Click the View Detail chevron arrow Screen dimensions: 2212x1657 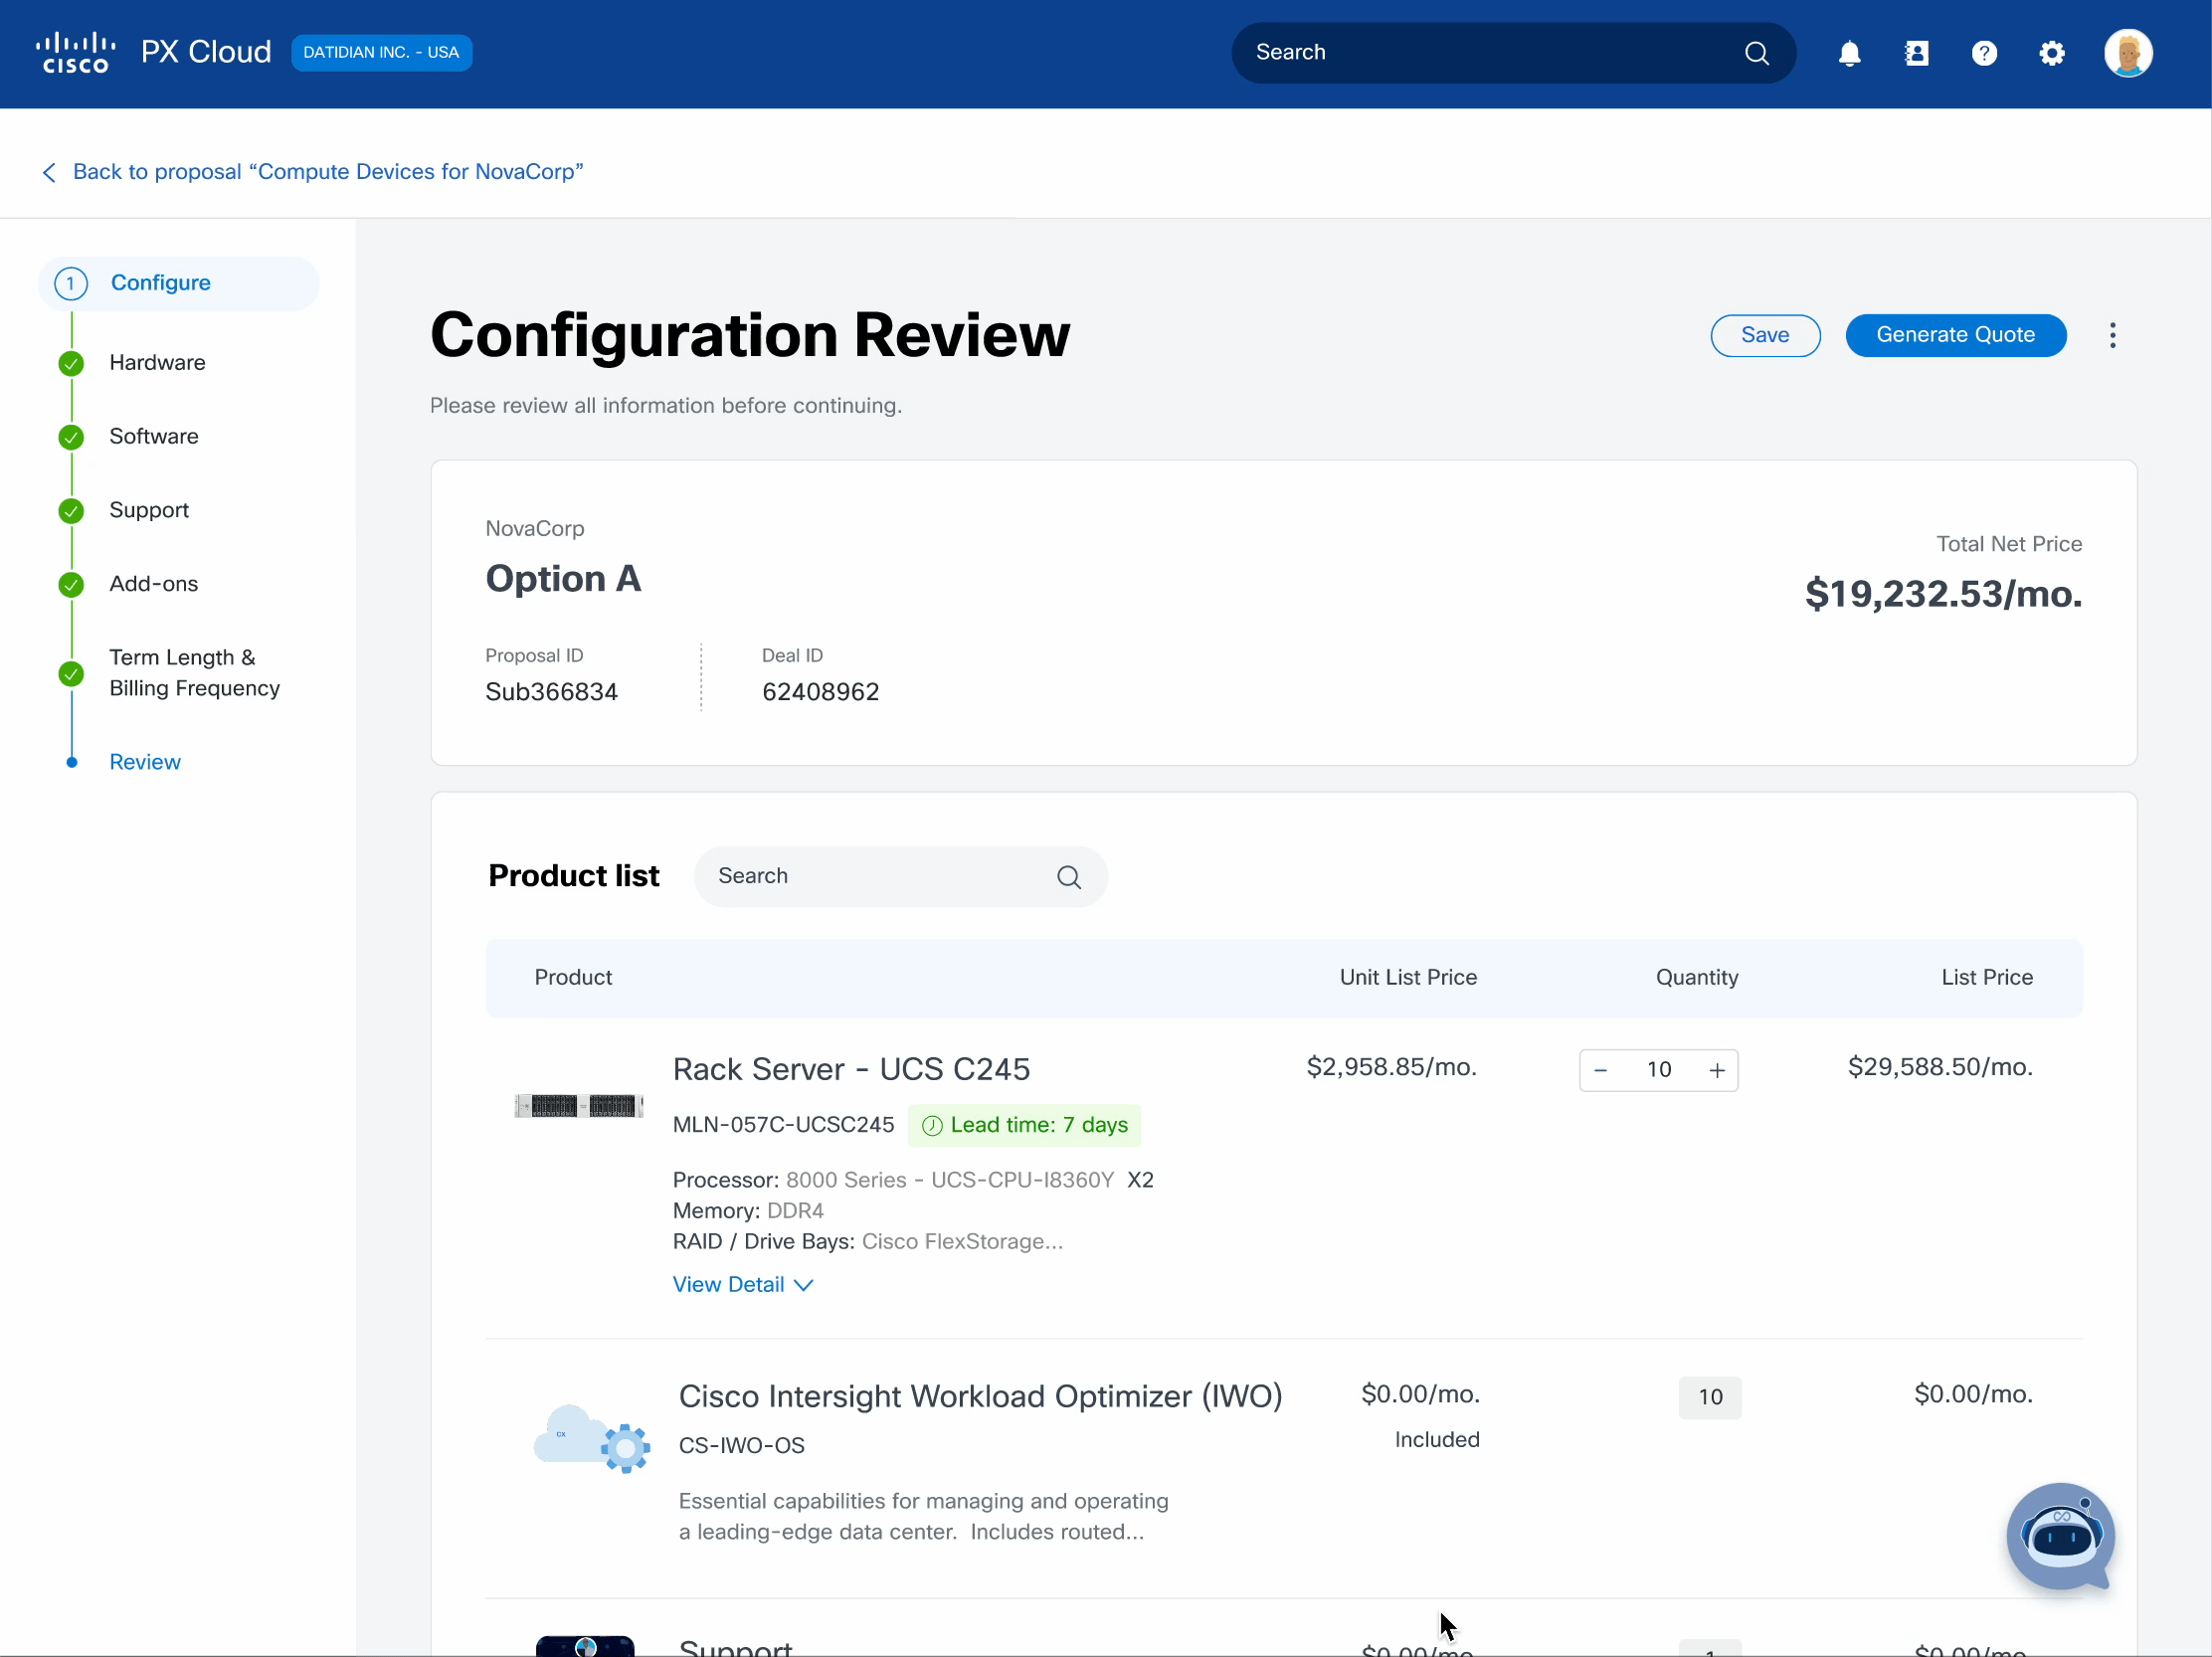tap(803, 1285)
